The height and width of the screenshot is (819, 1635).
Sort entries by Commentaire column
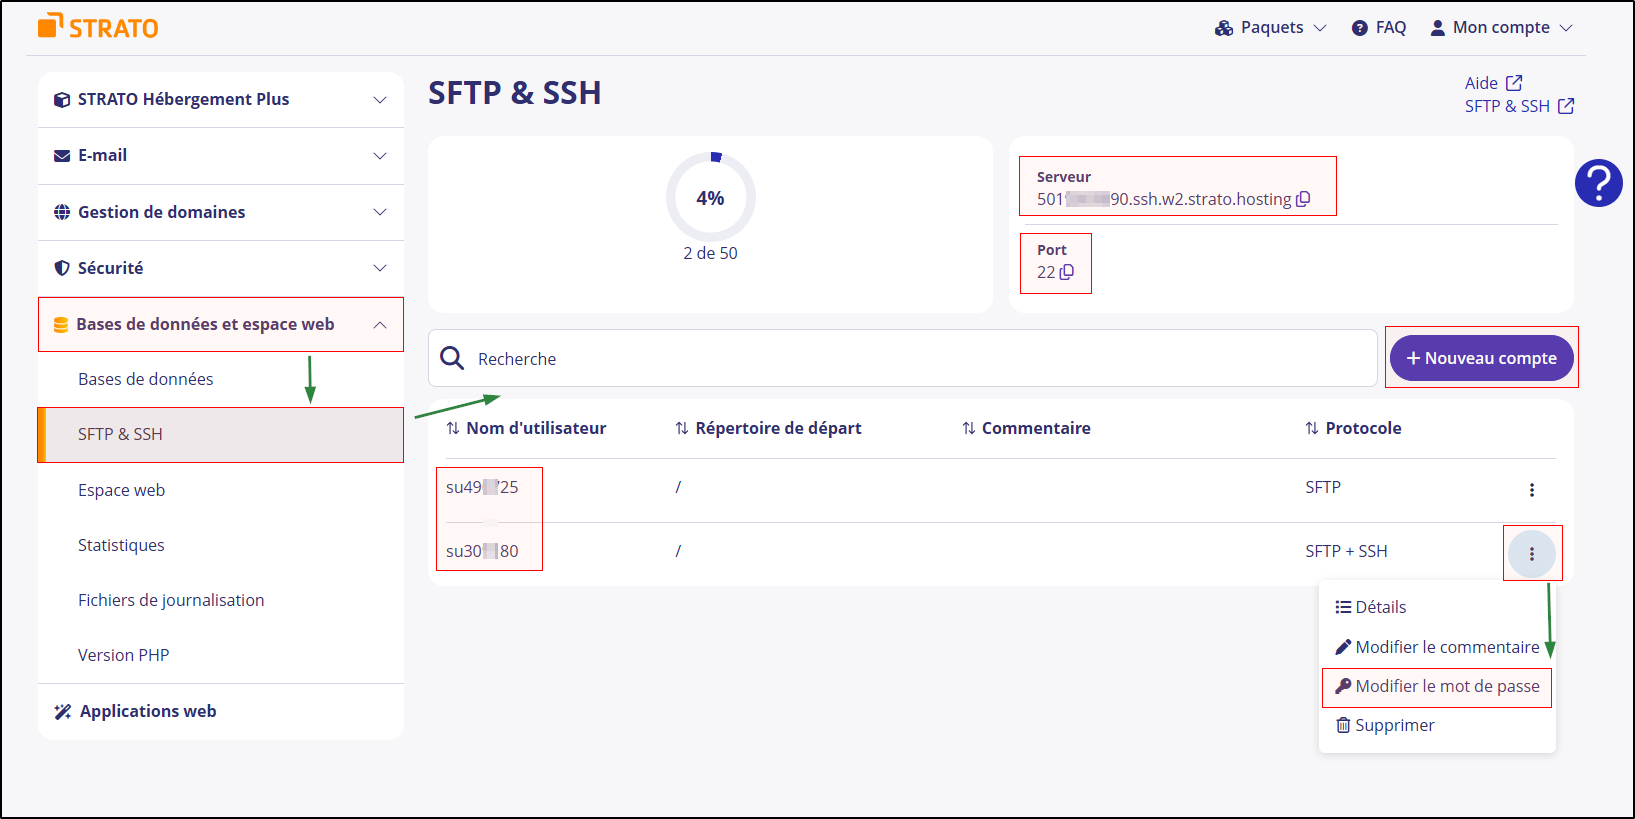pos(967,427)
